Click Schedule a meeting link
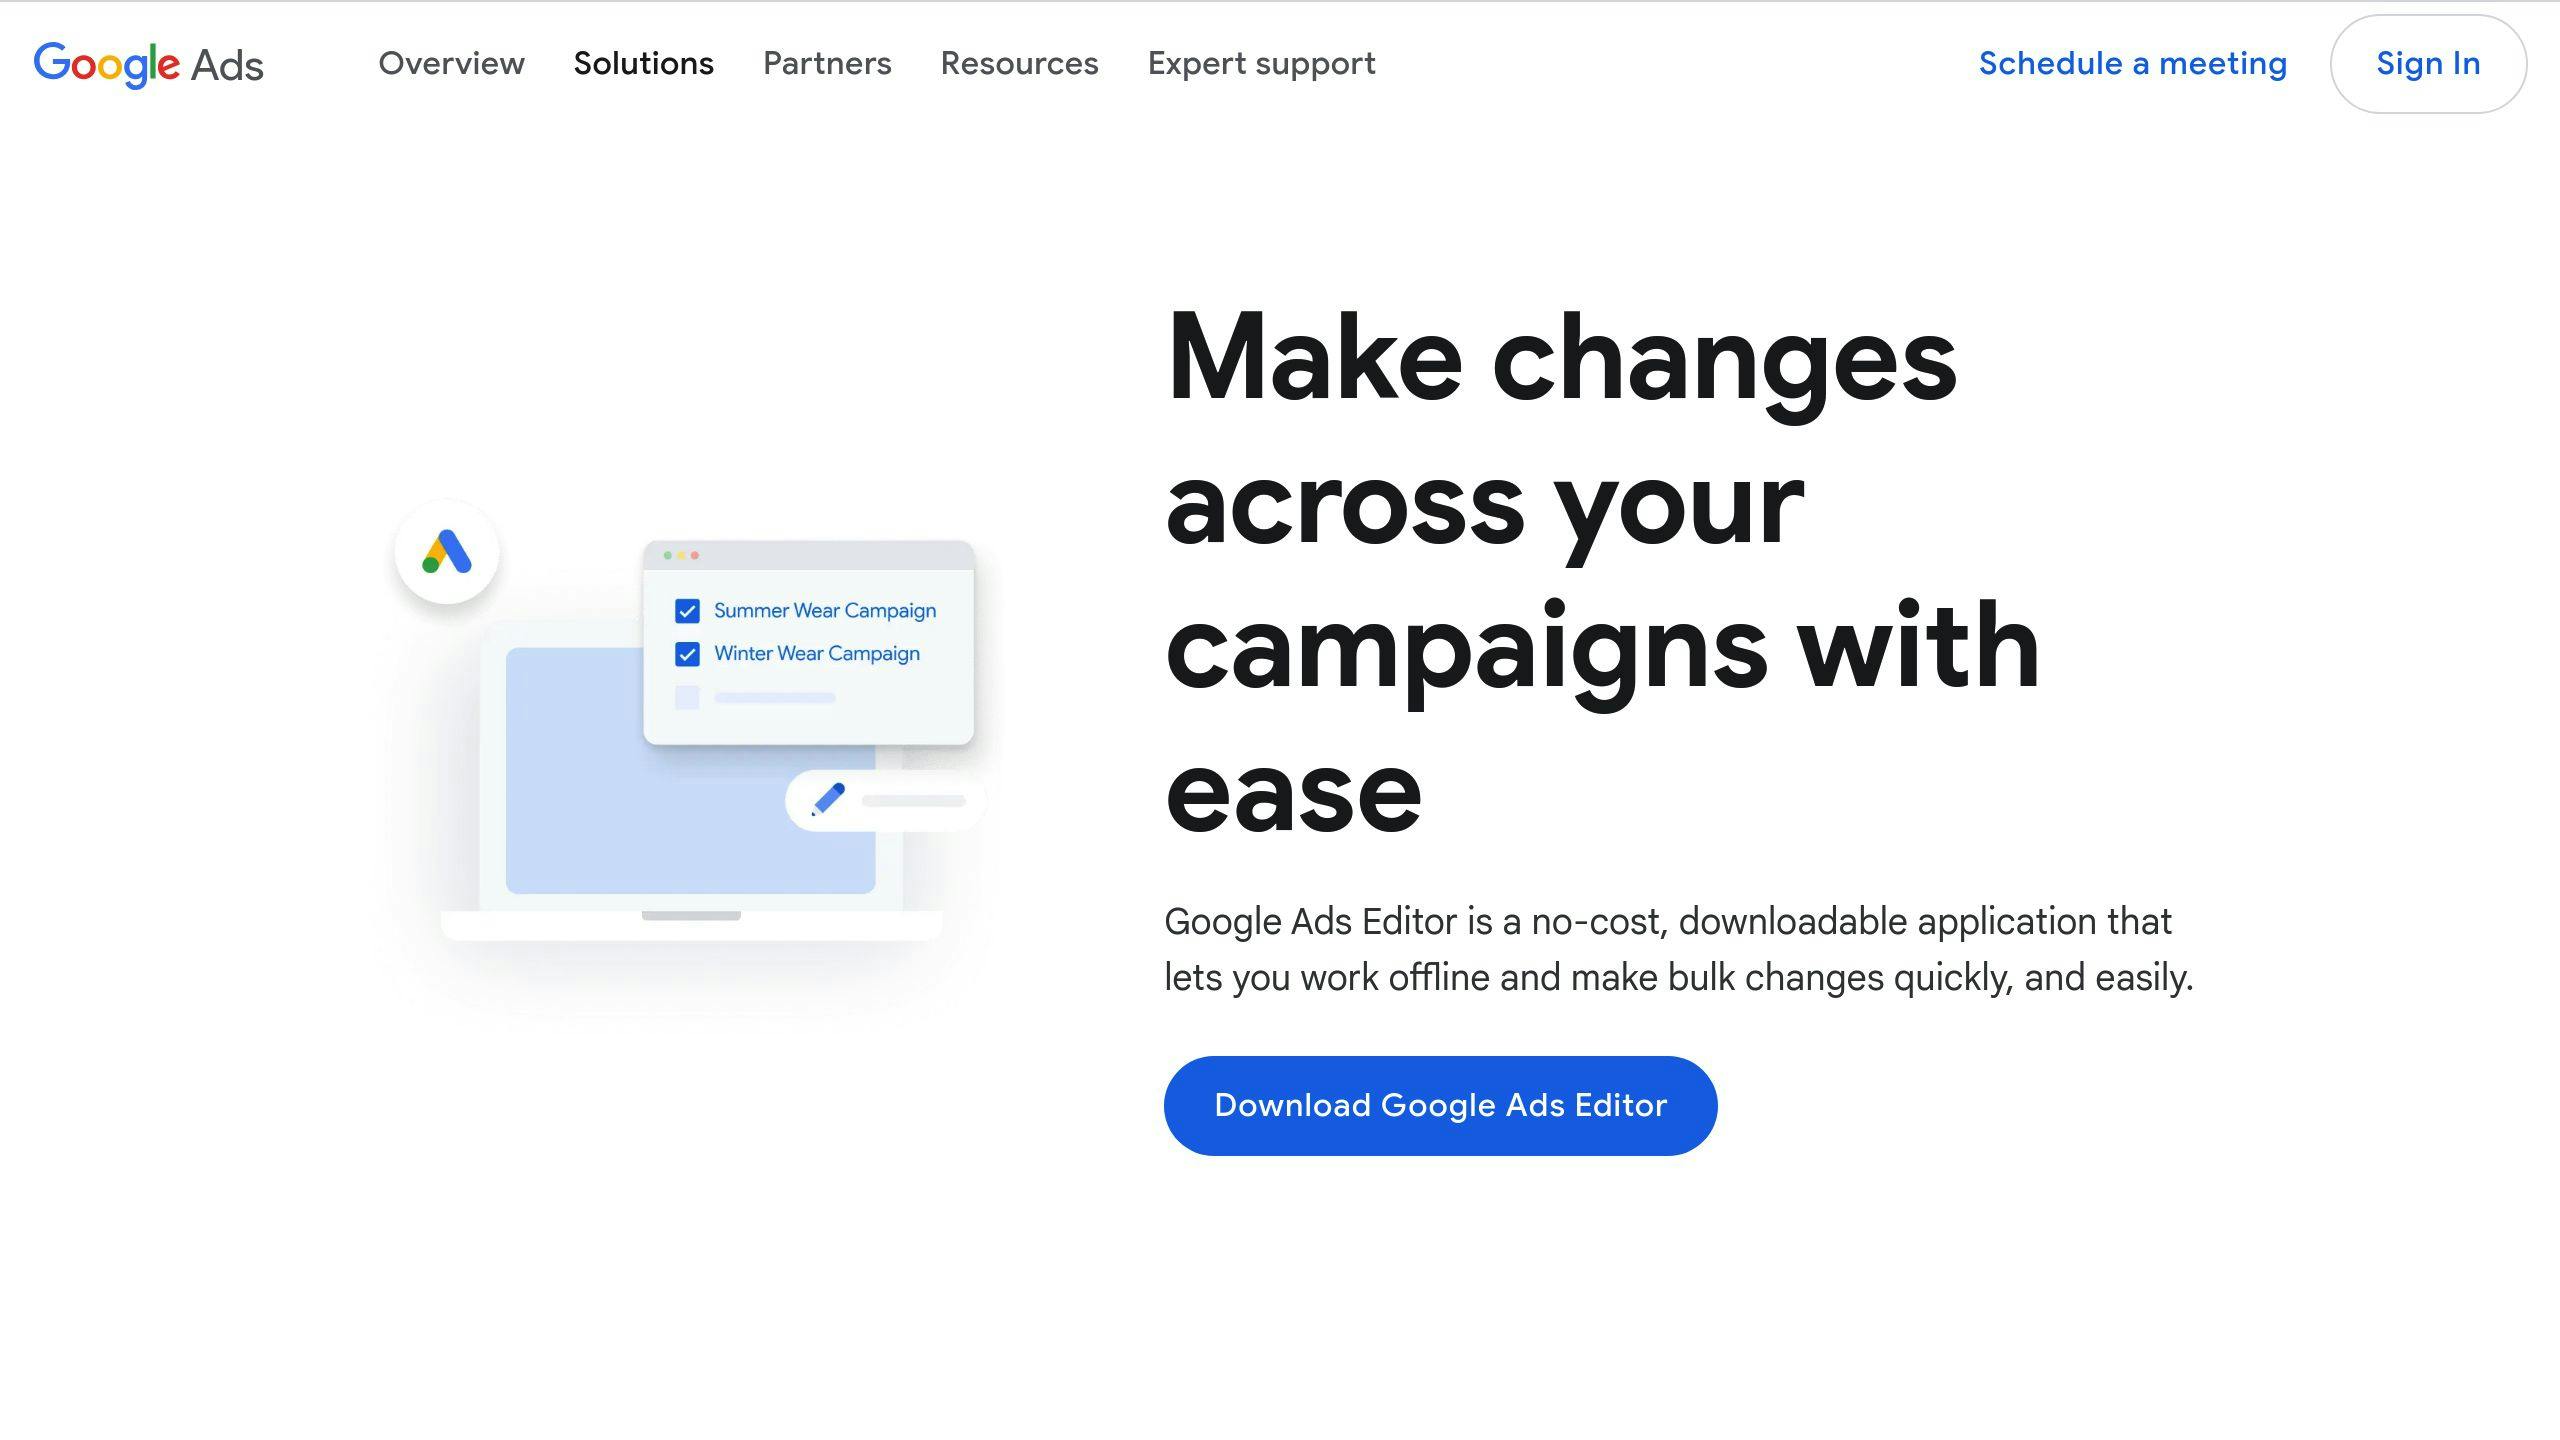2560x1440 pixels. click(2133, 63)
